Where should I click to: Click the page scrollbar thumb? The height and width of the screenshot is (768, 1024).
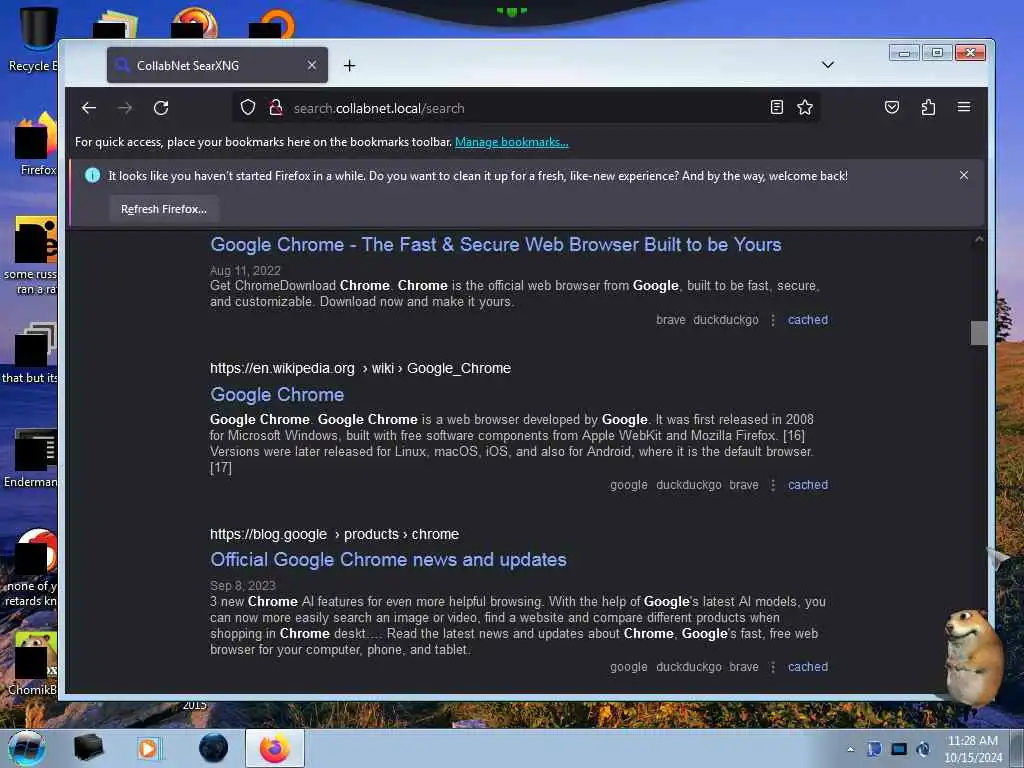click(x=978, y=333)
